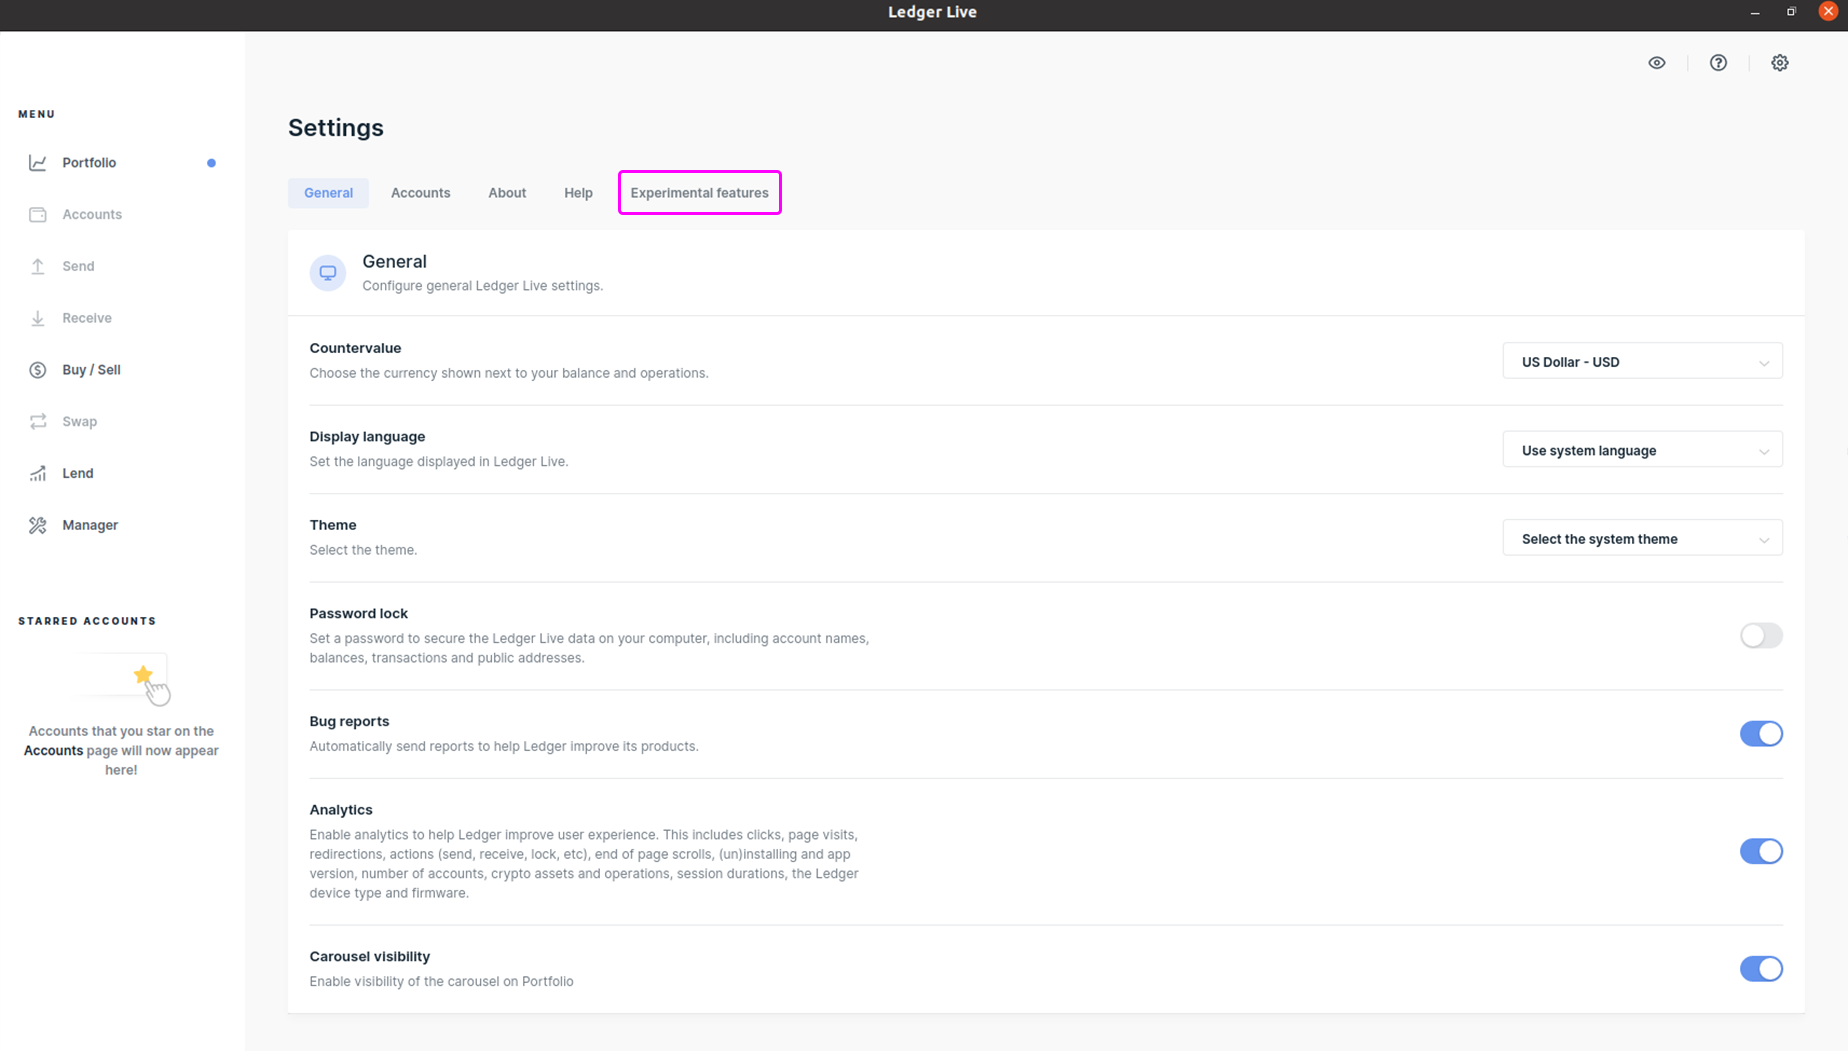Click the General section monitor icon
This screenshot has width=1848, height=1051.
328,272
